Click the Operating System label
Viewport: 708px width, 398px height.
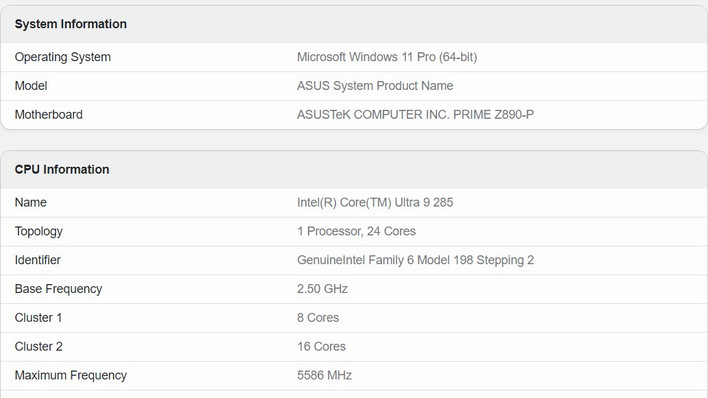63,57
